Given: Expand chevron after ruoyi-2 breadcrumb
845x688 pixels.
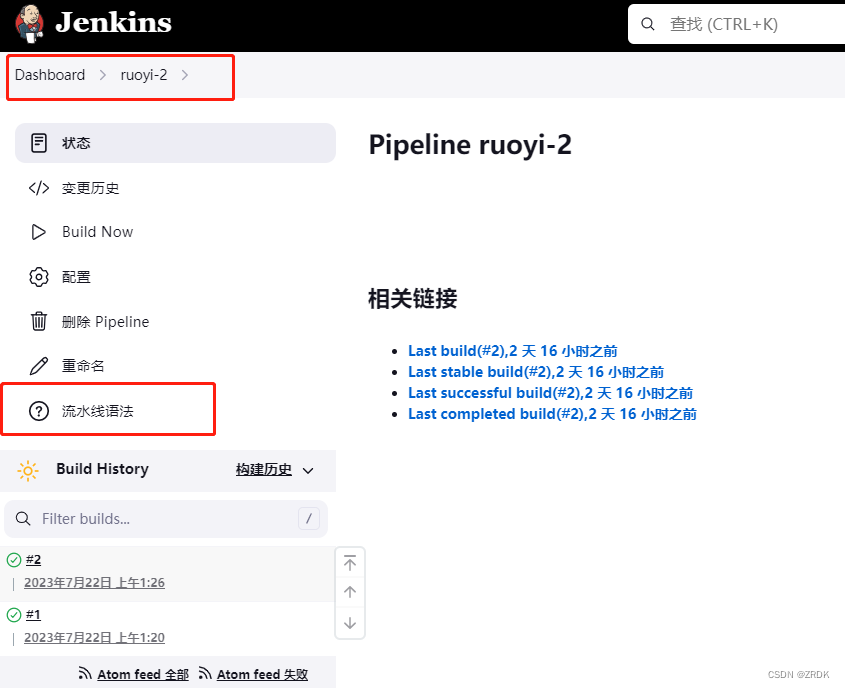Looking at the screenshot, I should (185, 75).
